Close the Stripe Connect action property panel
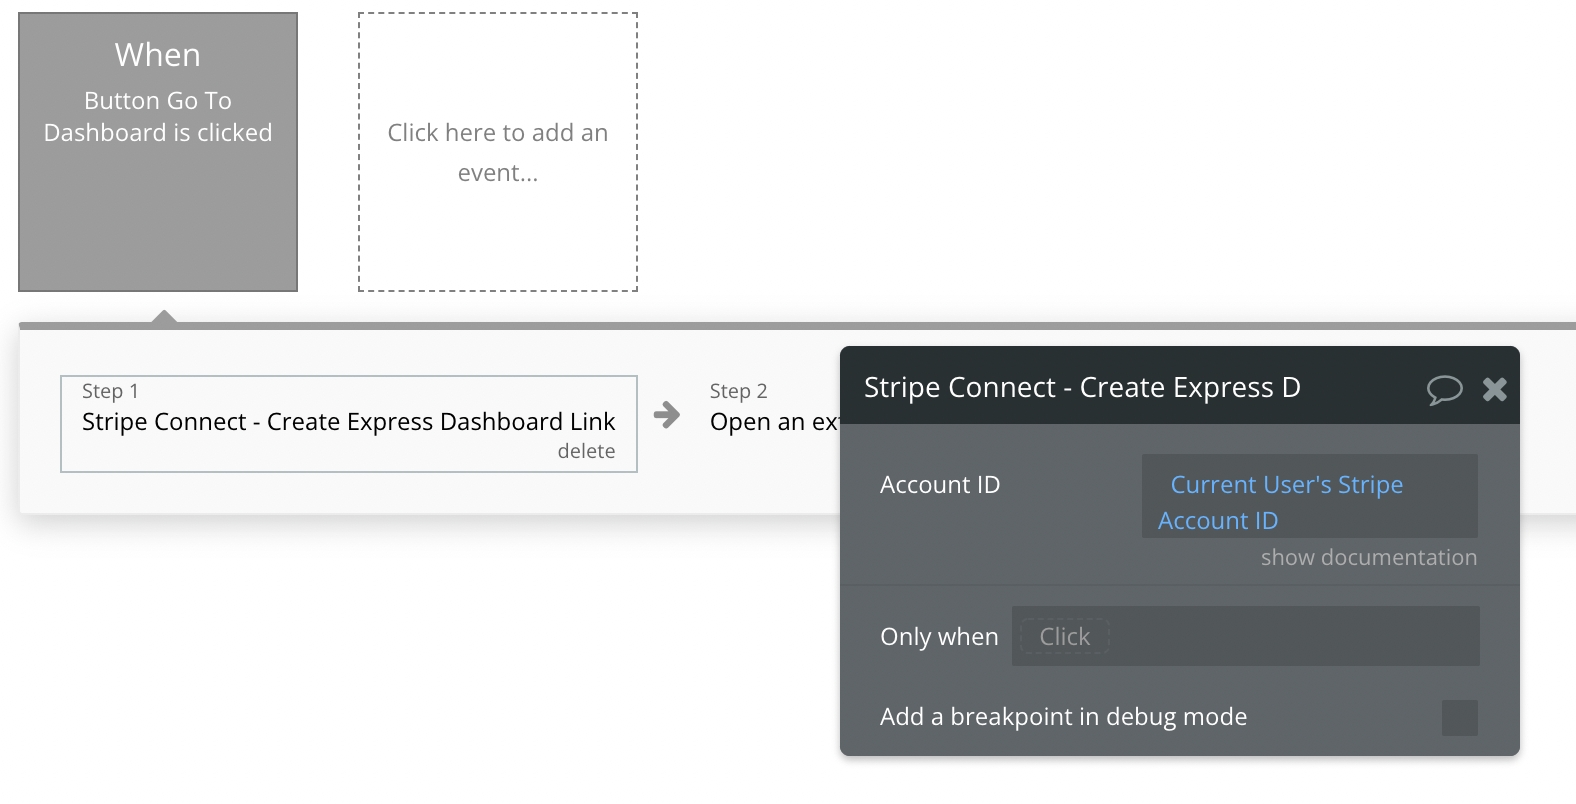 click(1495, 389)
